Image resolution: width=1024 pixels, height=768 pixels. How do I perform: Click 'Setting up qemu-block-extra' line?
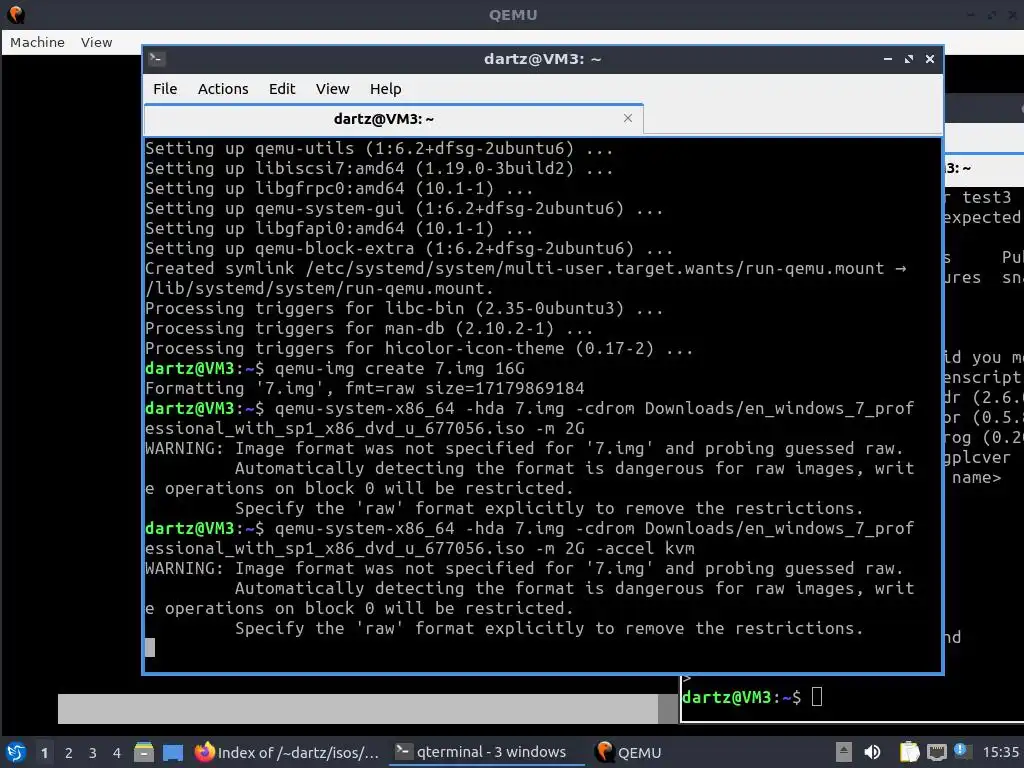click(x=409, y=248)
